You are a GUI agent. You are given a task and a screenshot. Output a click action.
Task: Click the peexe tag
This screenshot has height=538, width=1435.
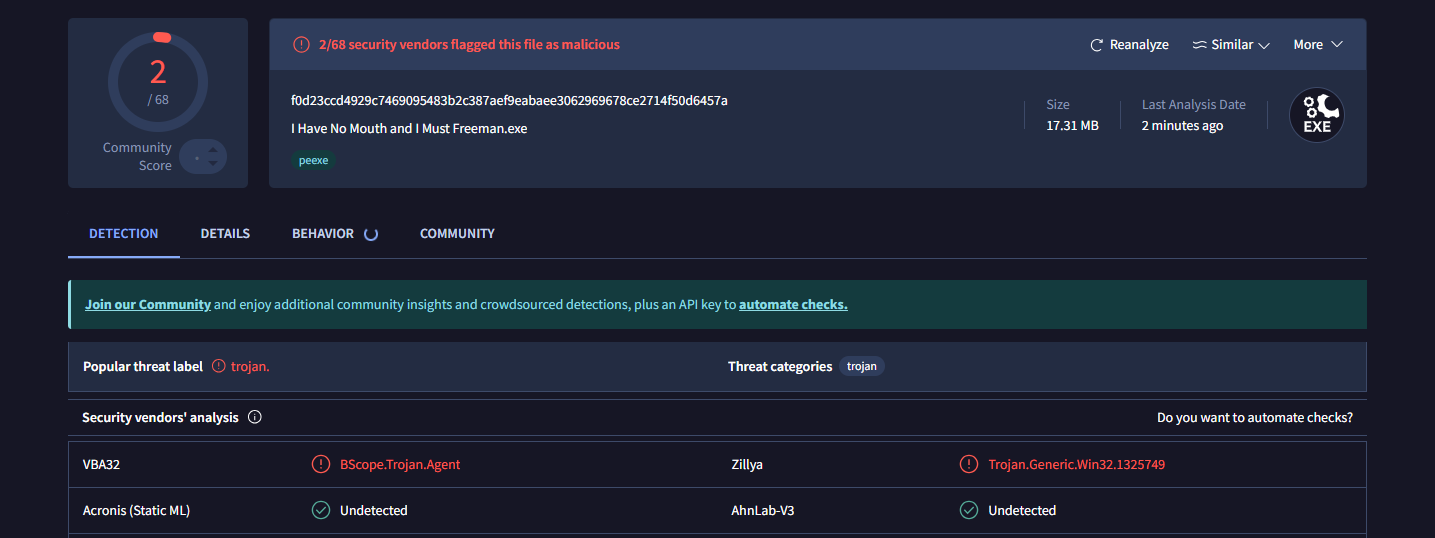click(314, 160)
